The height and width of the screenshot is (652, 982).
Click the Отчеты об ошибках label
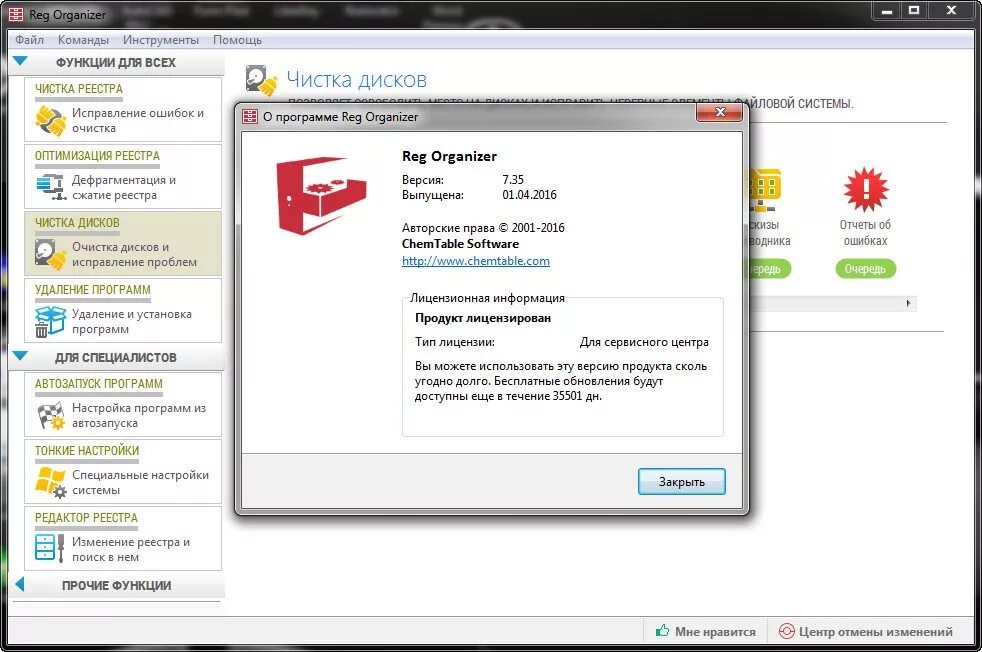click(866, 232)
